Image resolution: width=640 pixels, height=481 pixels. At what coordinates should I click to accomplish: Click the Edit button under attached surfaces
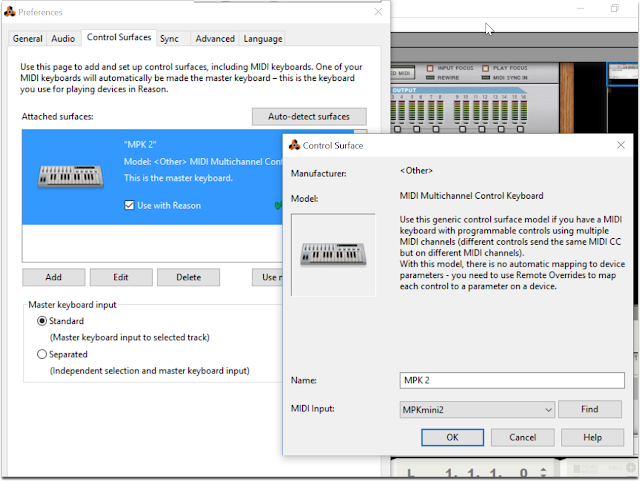click(121, 277)
